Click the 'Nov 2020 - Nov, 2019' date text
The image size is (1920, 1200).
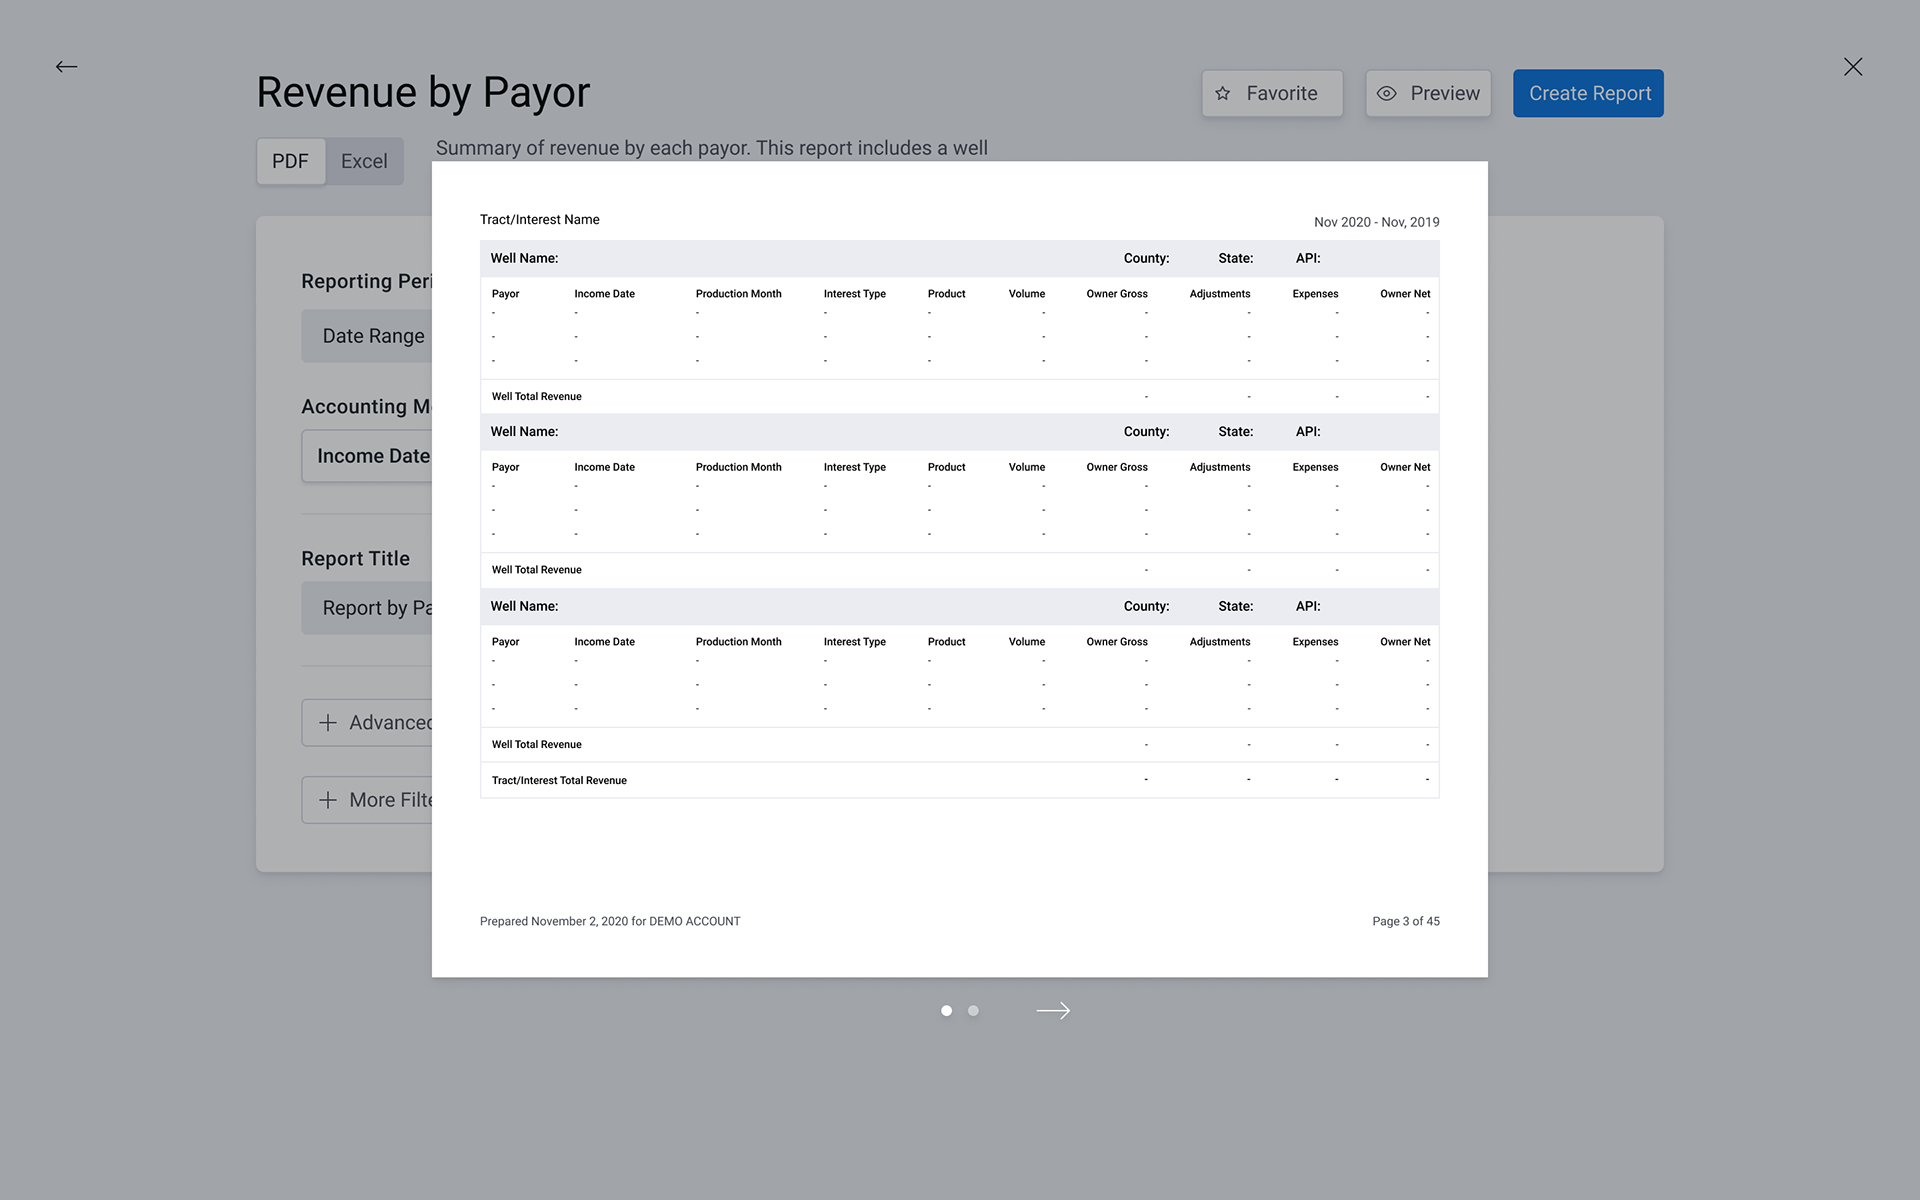(x=1376, y=222)
